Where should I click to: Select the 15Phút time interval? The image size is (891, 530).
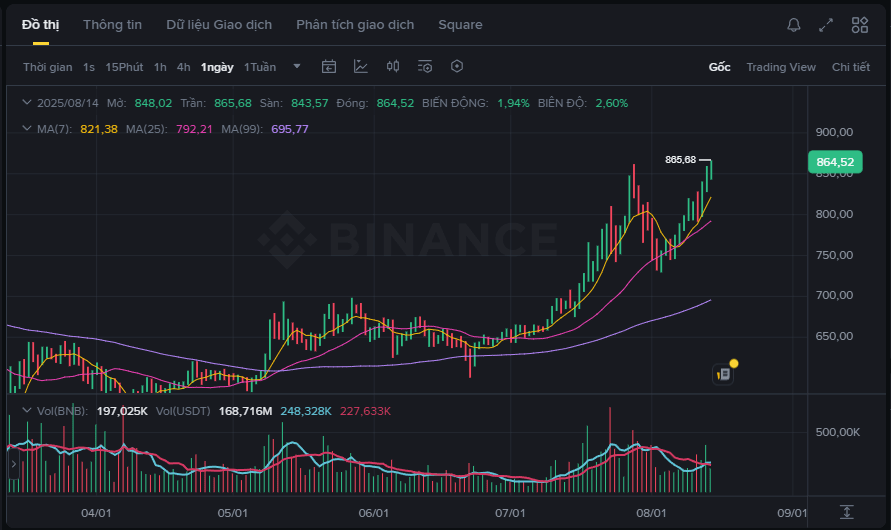coord(124,67)
